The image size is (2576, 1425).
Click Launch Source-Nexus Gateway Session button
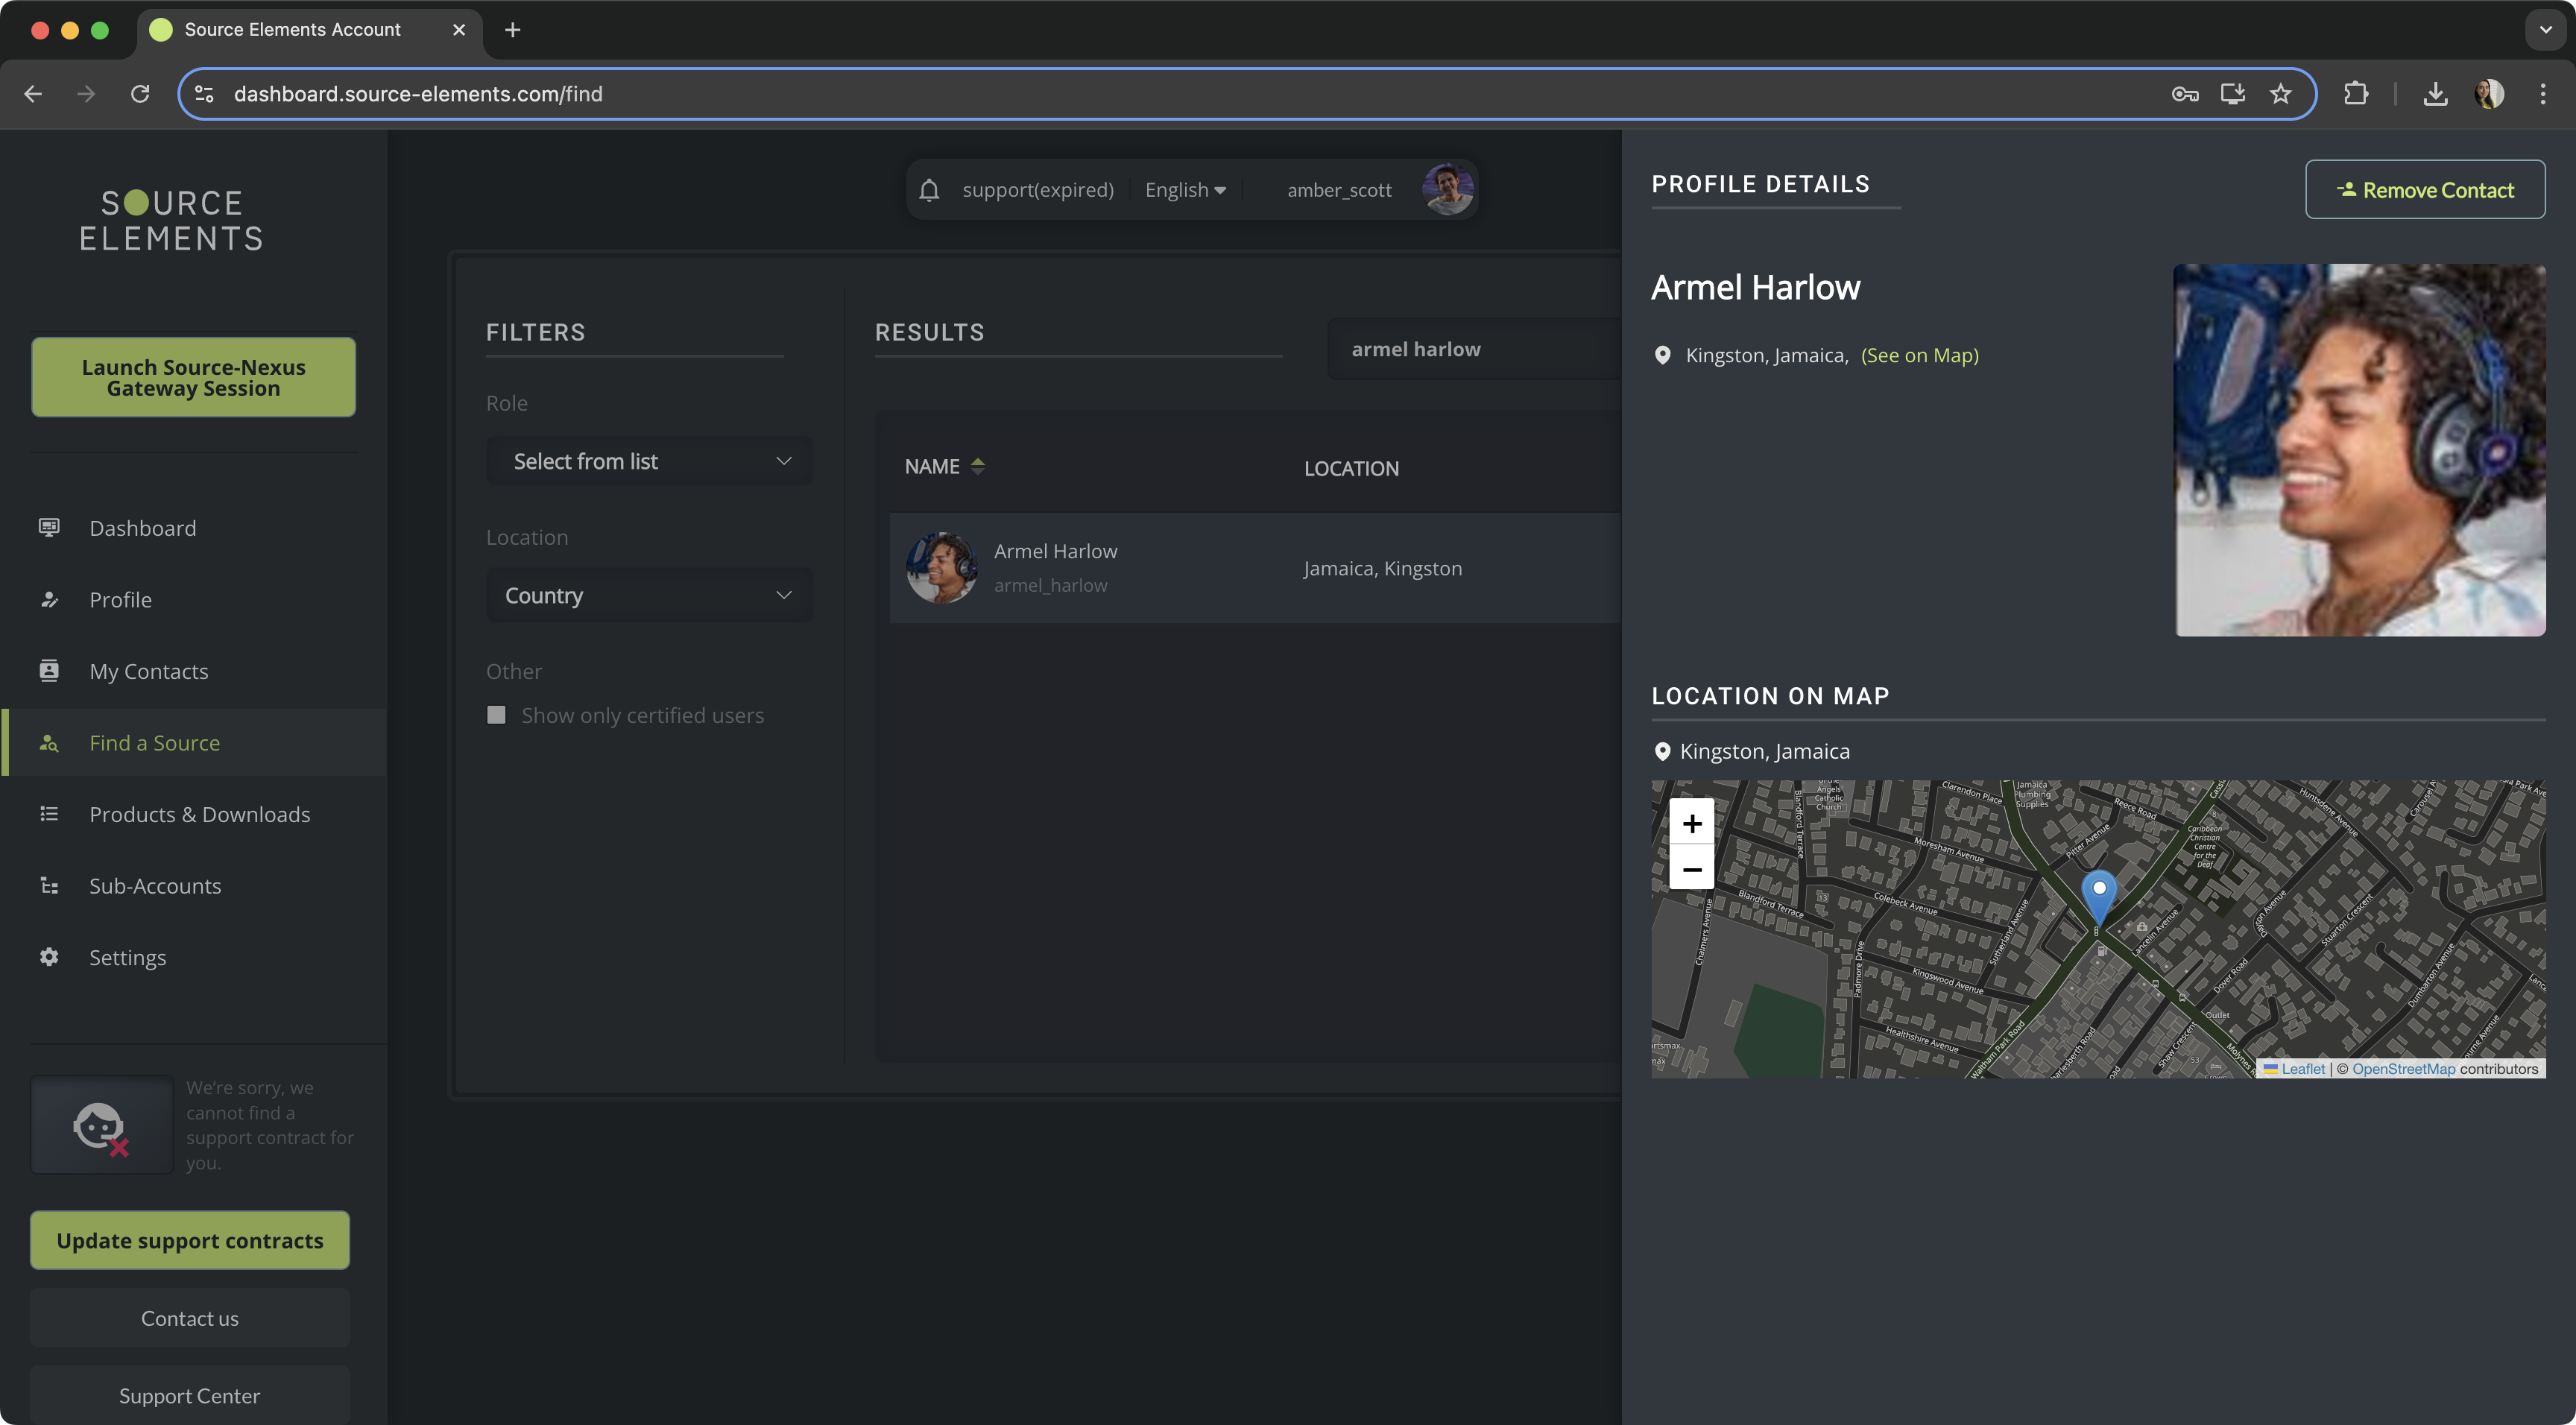(x=193, y=378)
